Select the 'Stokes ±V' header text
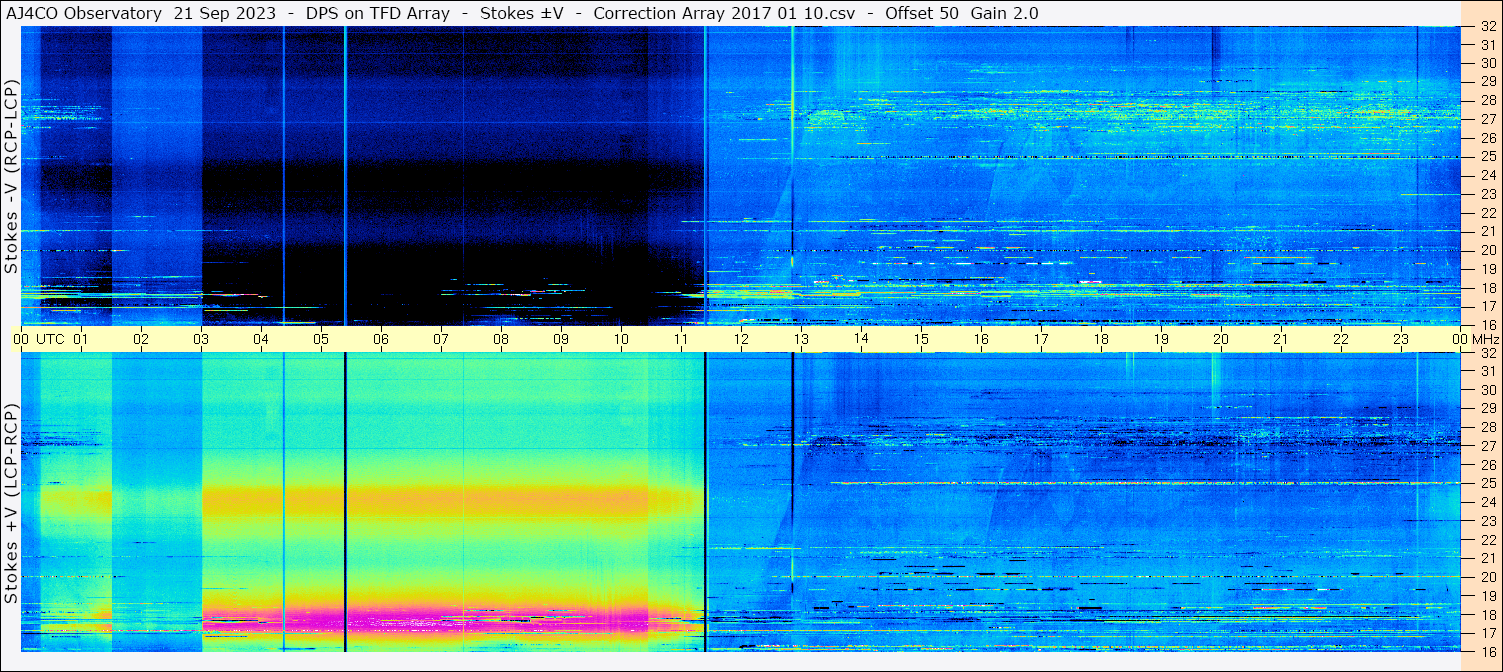 coord(521,13)
